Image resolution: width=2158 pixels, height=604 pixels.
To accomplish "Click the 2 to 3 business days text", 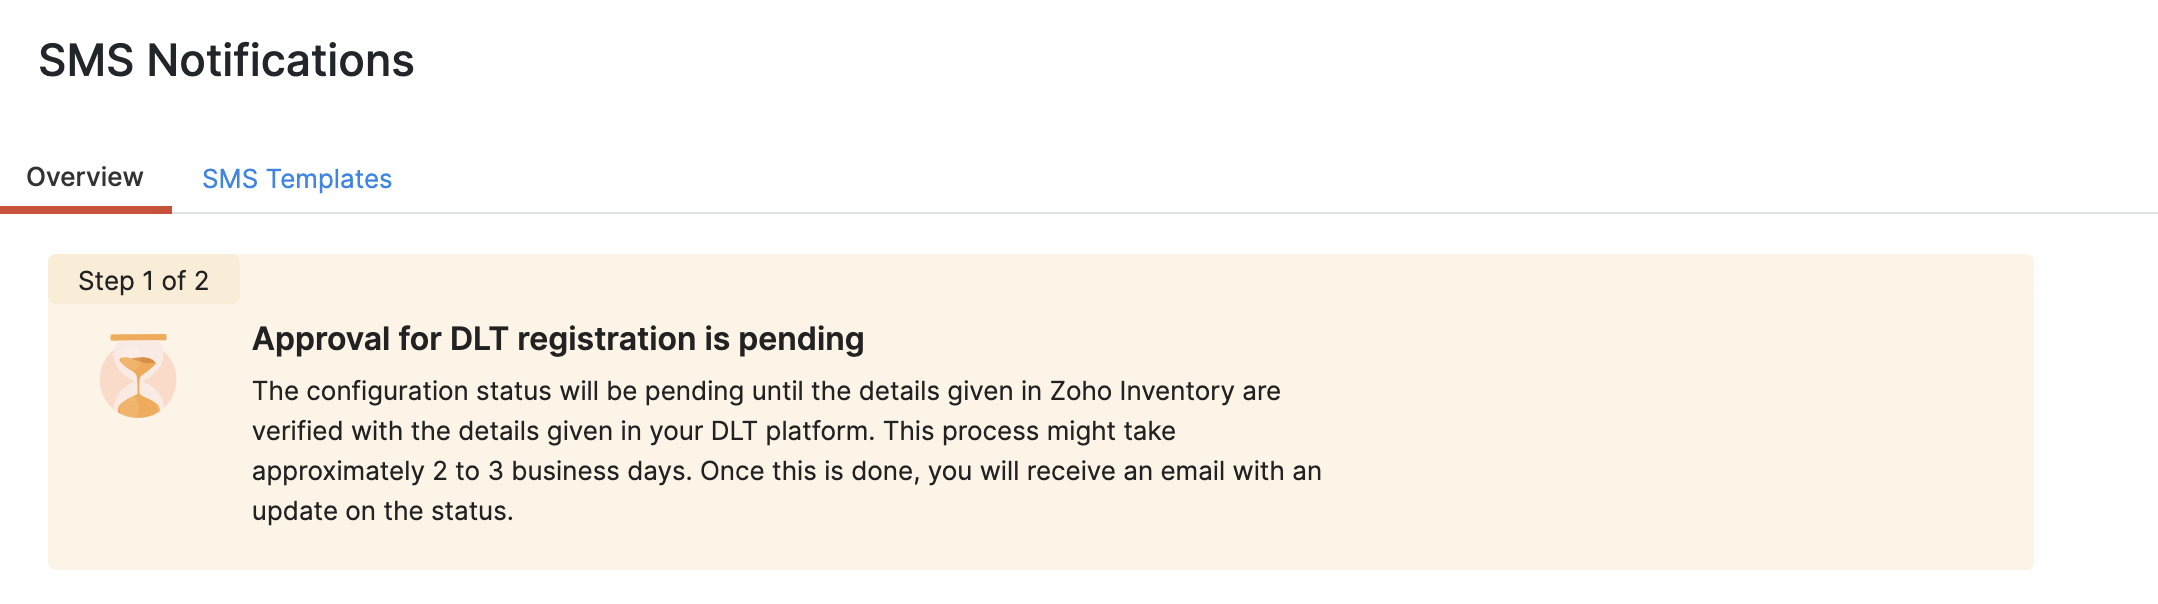I will pos(561,471).
